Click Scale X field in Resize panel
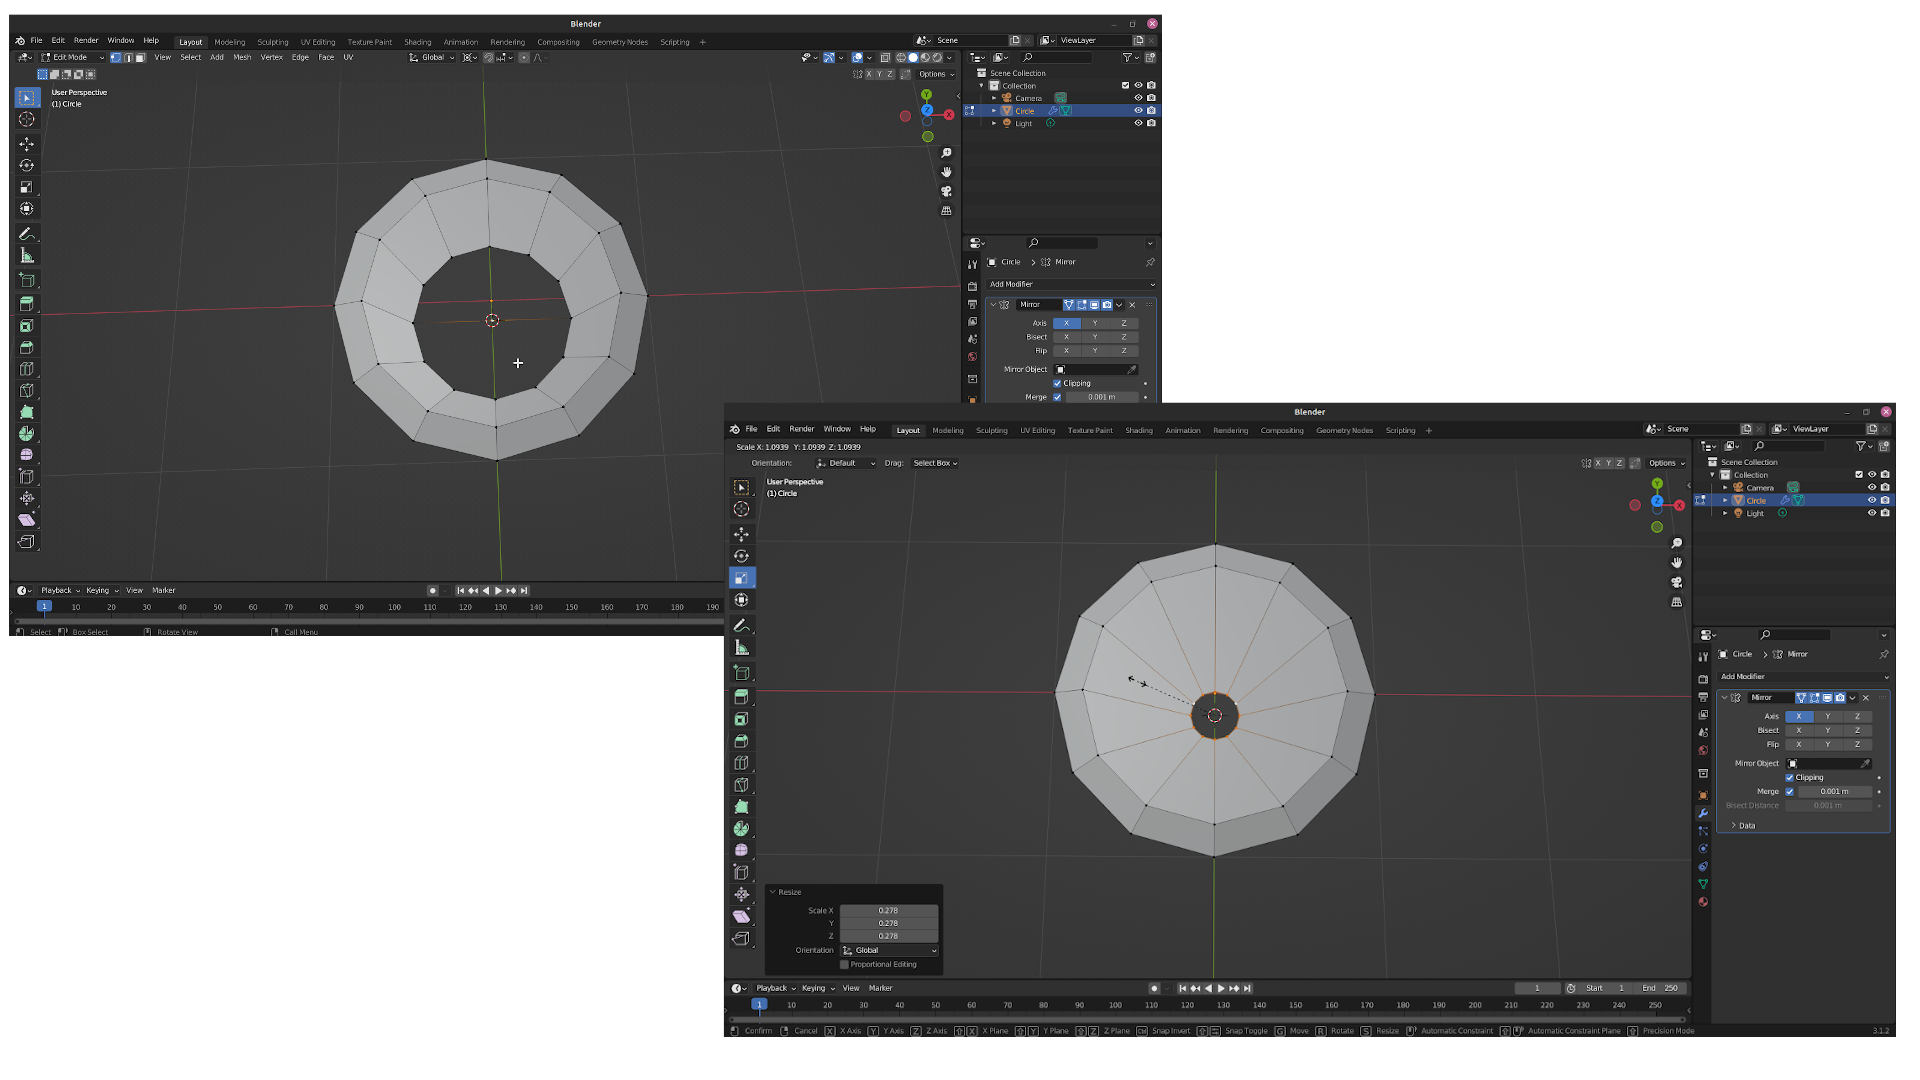The image size is (1920, 1080). click(889, 911)
